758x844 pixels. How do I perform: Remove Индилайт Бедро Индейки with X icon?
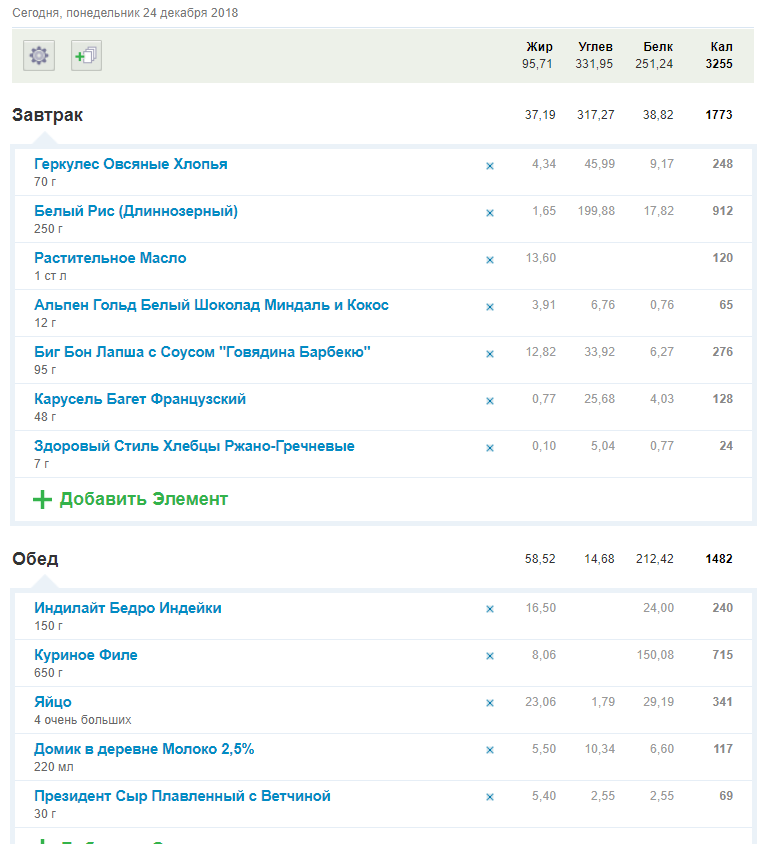[490, 610]
